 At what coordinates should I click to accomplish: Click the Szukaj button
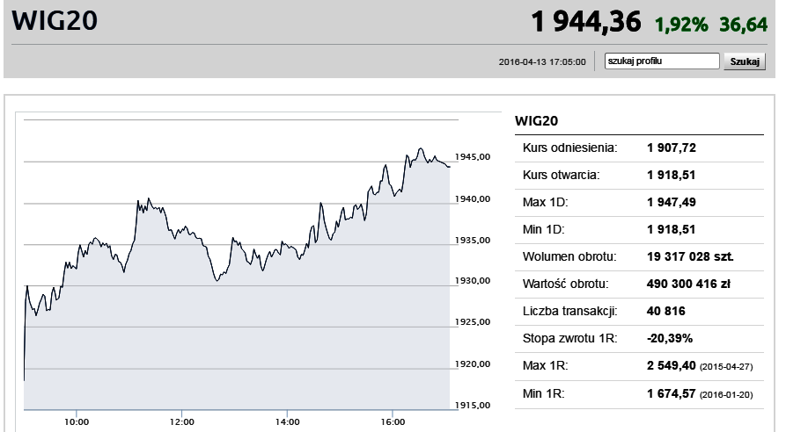(744, 62)
